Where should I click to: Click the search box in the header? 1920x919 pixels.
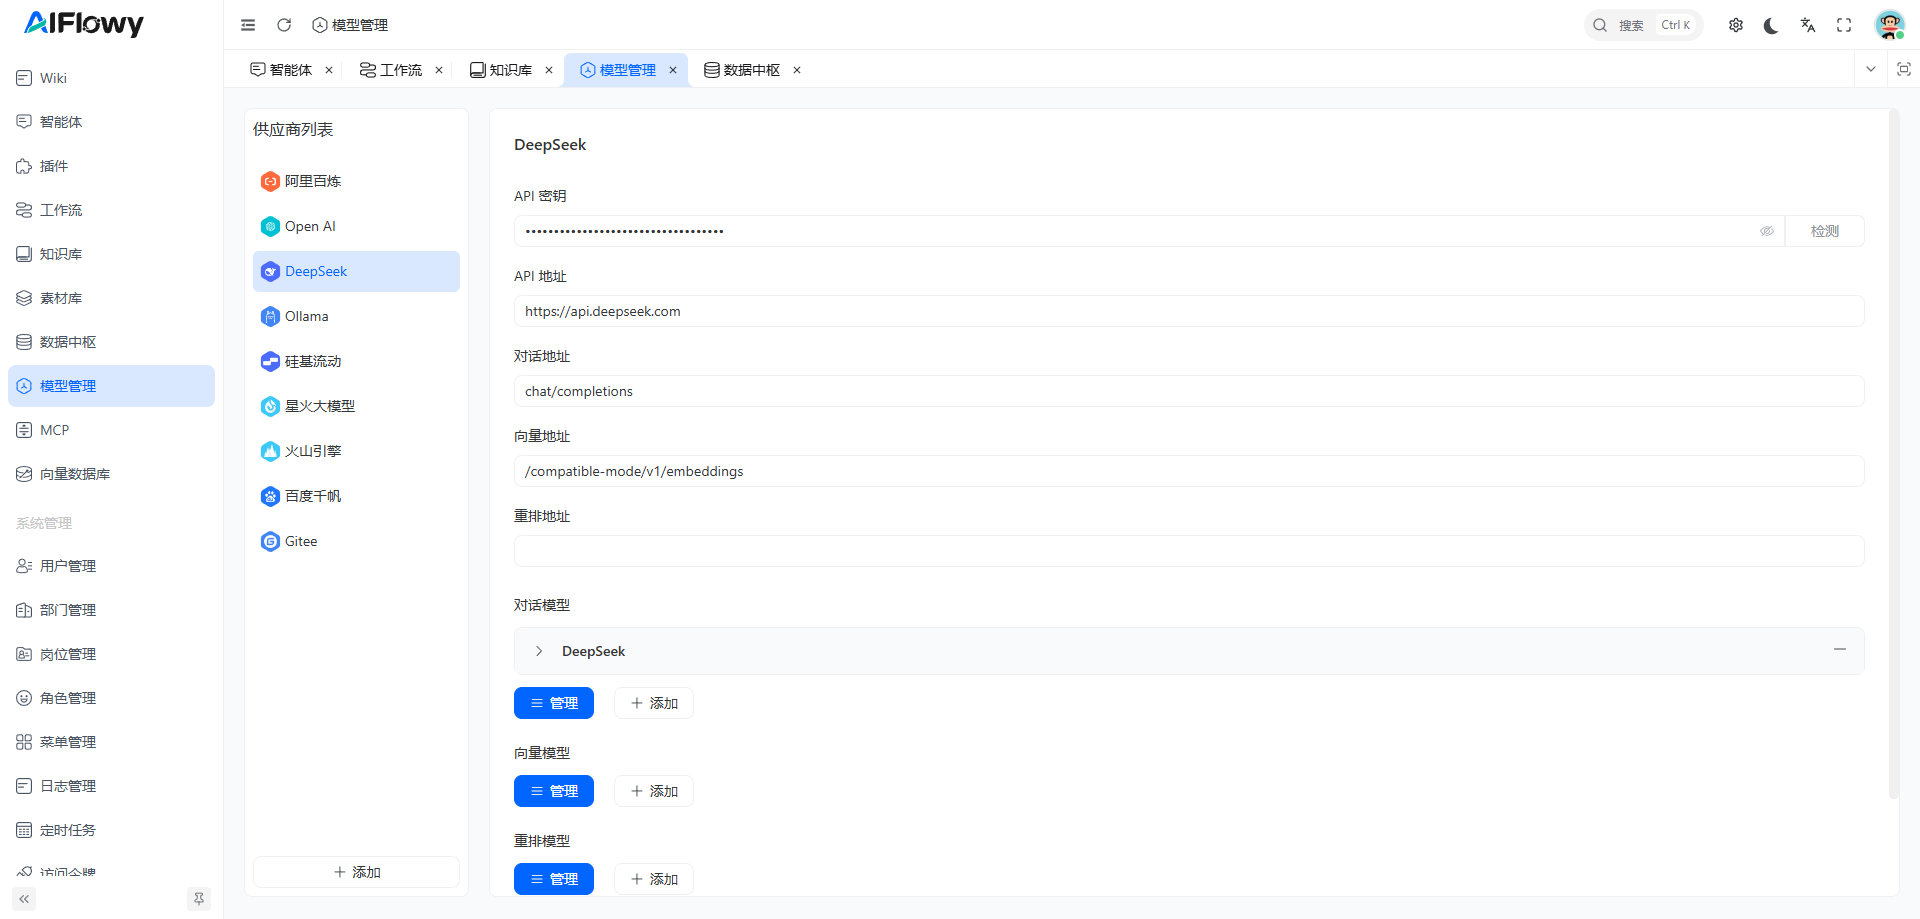(1643, 25)
